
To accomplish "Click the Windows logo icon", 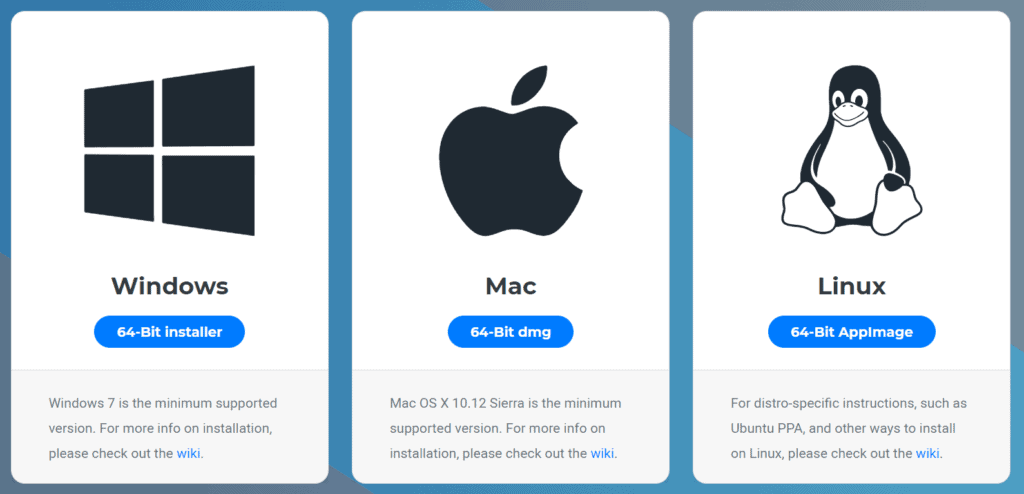I will [169, 150].
